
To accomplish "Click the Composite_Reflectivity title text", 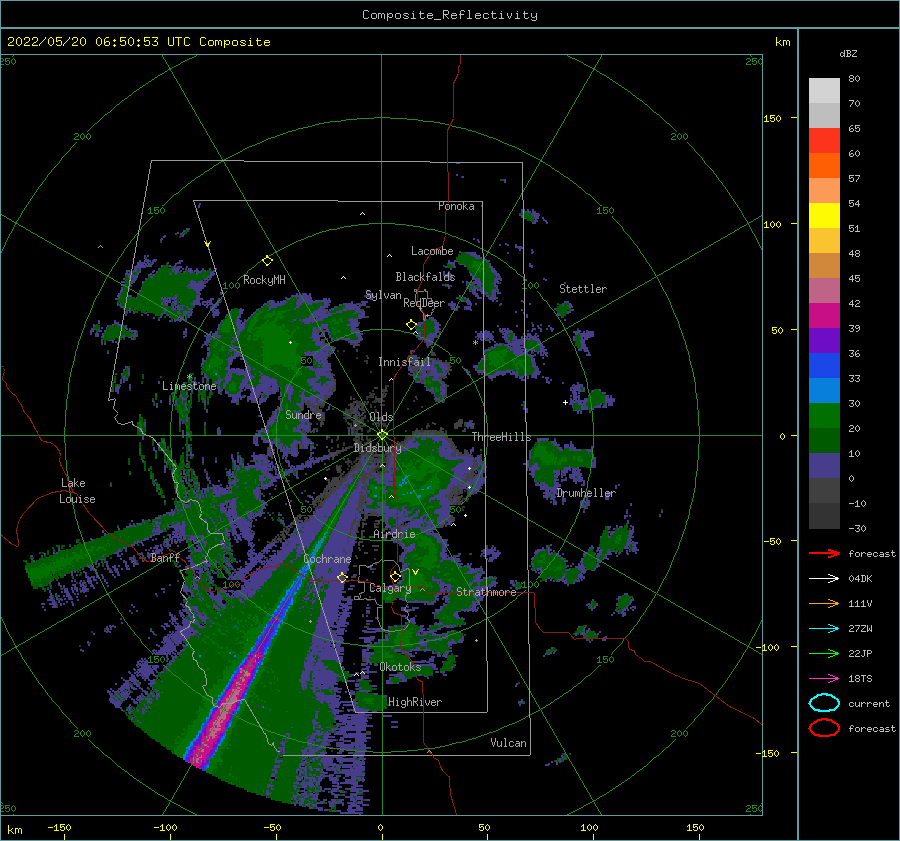I will click(450, 15).
